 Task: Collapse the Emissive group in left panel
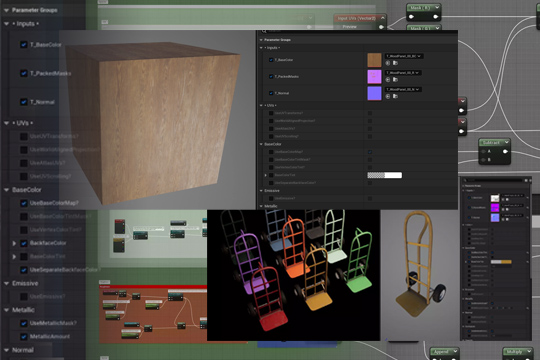point(6,283)
